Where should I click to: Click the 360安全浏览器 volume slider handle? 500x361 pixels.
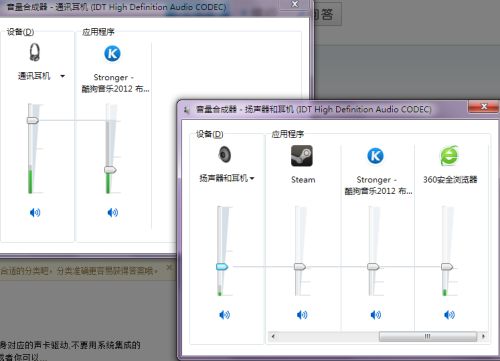coord(447,266)
